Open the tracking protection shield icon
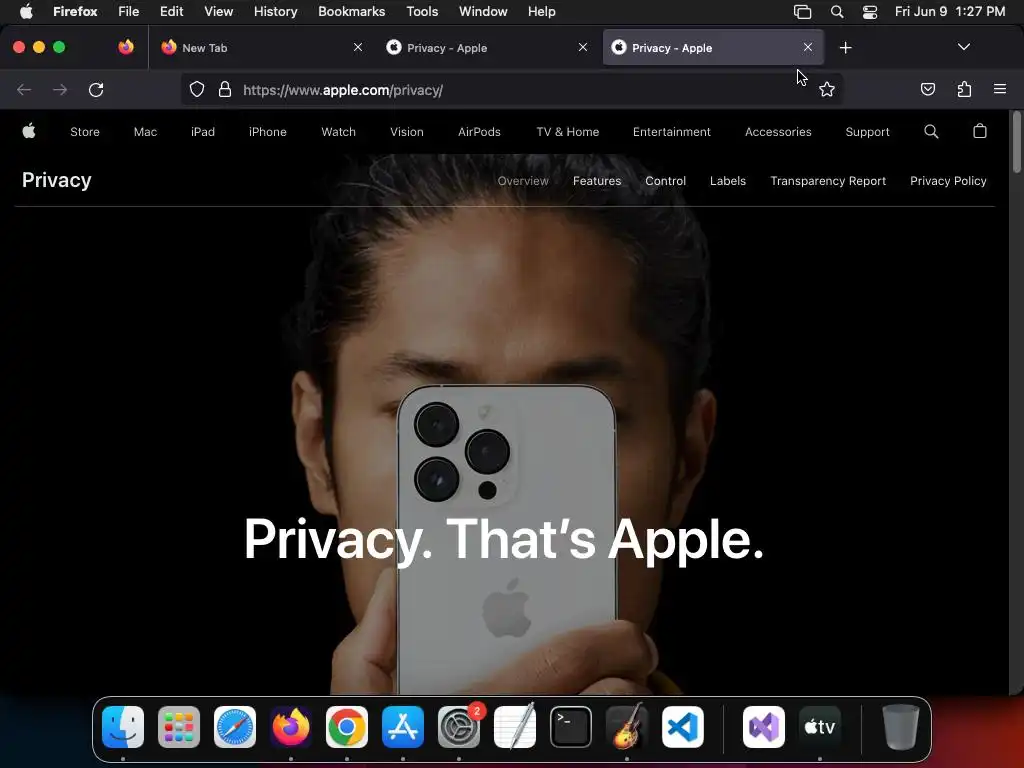The image size is (1024, 768). [x=197, y=89]
